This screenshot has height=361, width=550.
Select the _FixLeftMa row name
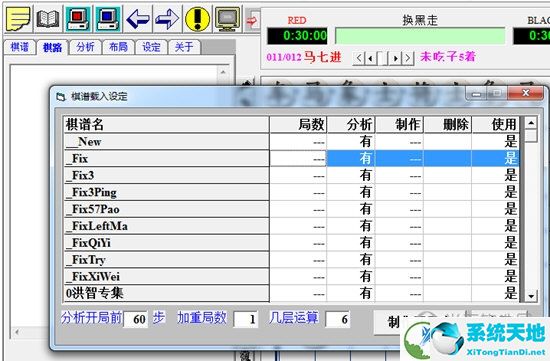tap(166, 226)
